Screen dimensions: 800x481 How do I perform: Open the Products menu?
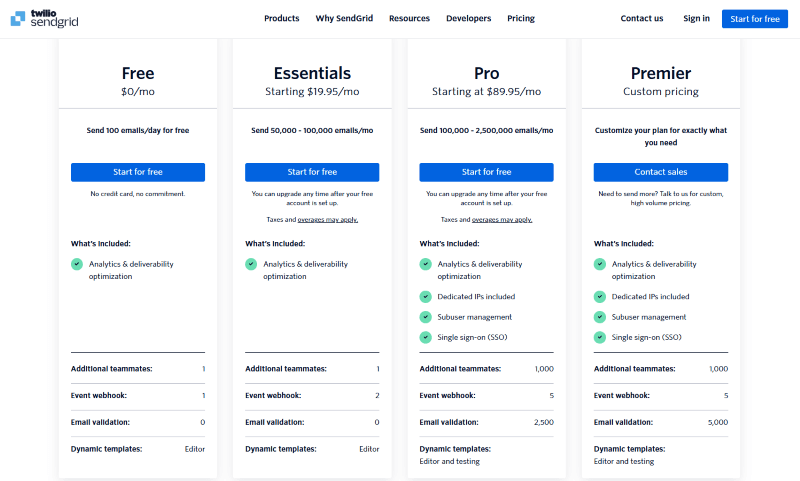[282, 18]
